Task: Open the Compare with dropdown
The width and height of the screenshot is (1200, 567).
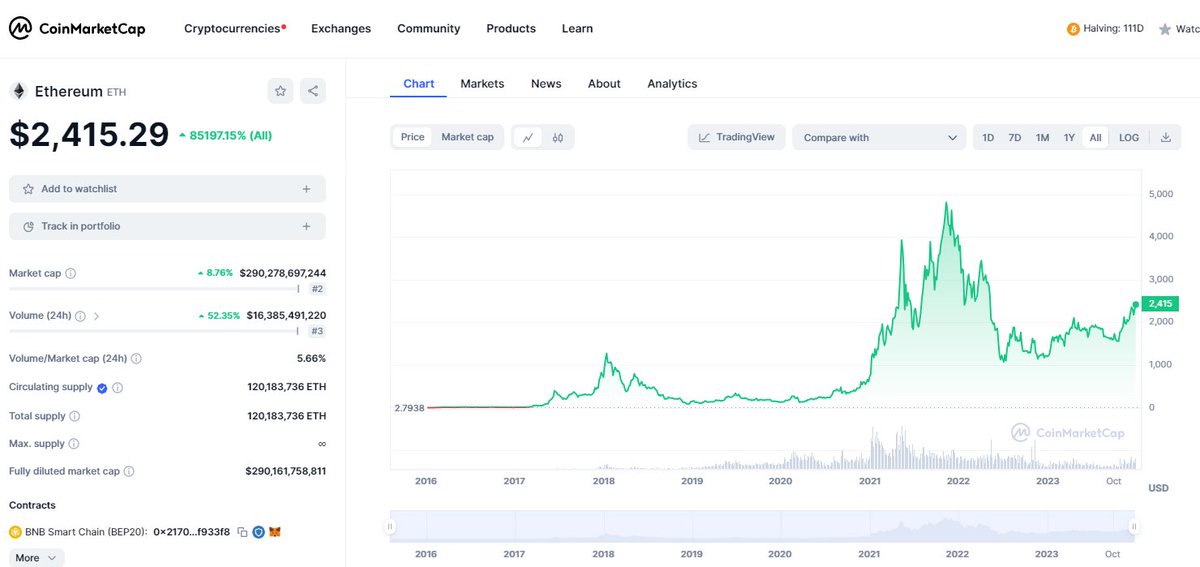Action: pos(879,137)
